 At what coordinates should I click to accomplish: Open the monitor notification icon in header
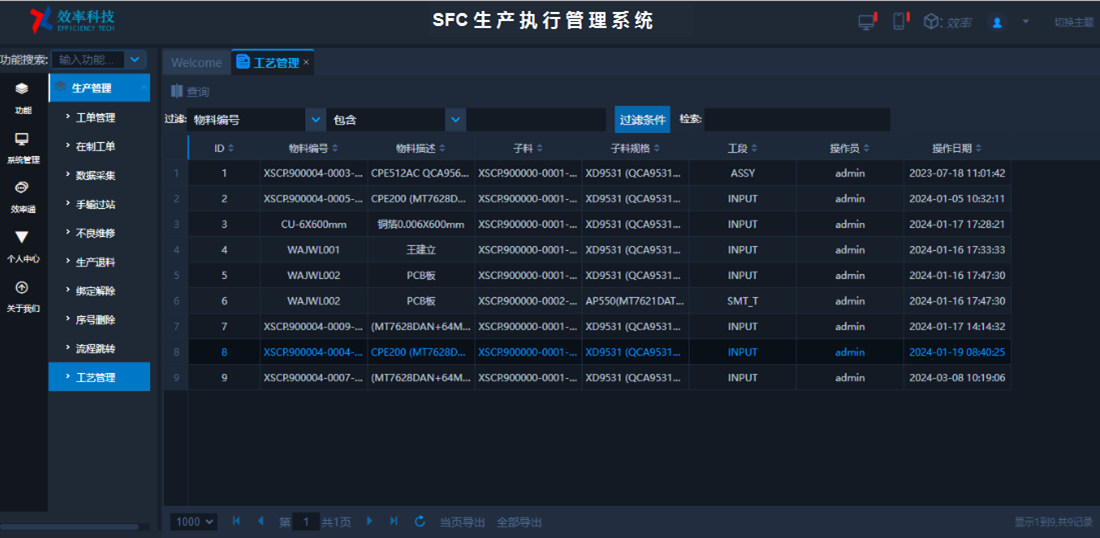tap(867, 22)
